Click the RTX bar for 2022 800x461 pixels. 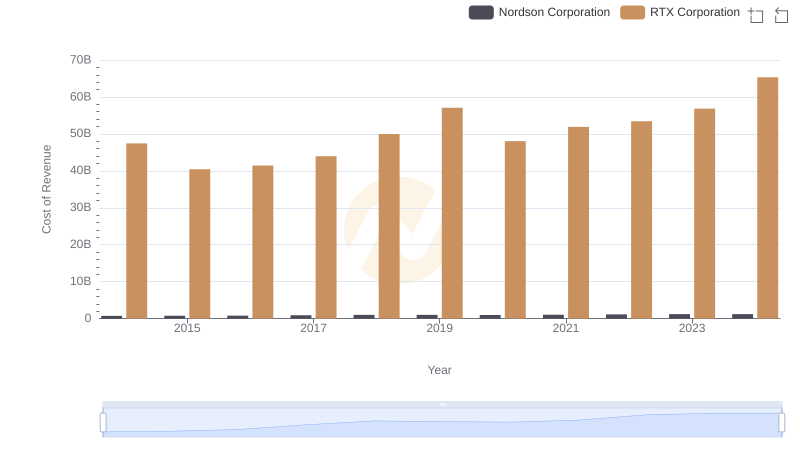pyautogui.click(x=641, y=220)
